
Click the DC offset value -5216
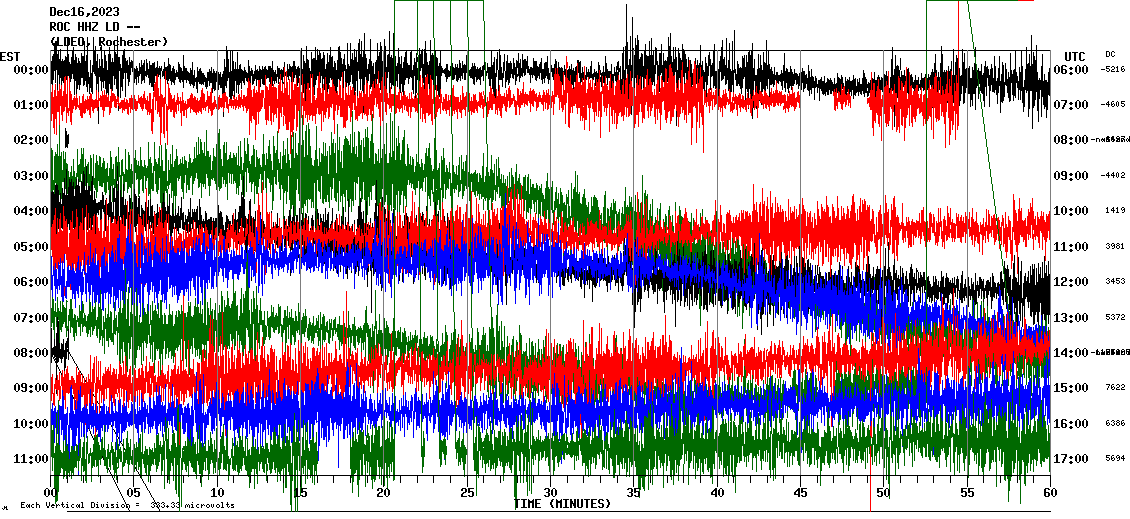[x=1113, y=70]
